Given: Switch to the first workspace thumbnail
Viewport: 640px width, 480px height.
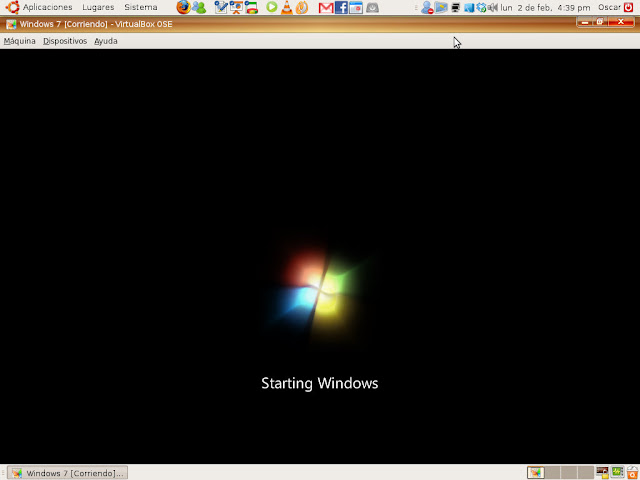Looking at the screenshot, I should pos(535,473).
